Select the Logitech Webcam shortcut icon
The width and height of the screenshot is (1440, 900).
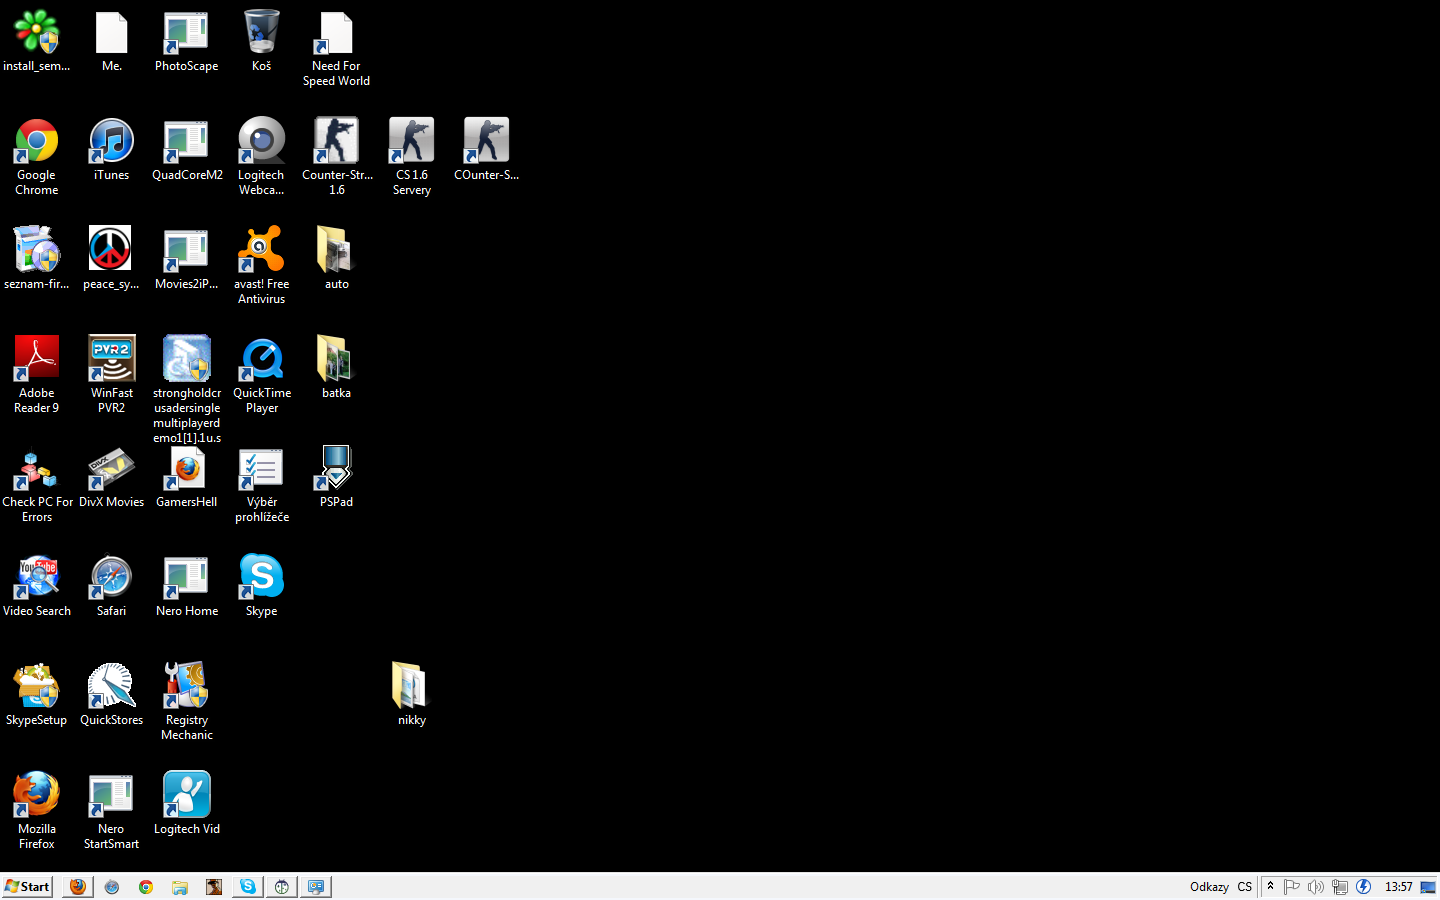tap(261, 142)
